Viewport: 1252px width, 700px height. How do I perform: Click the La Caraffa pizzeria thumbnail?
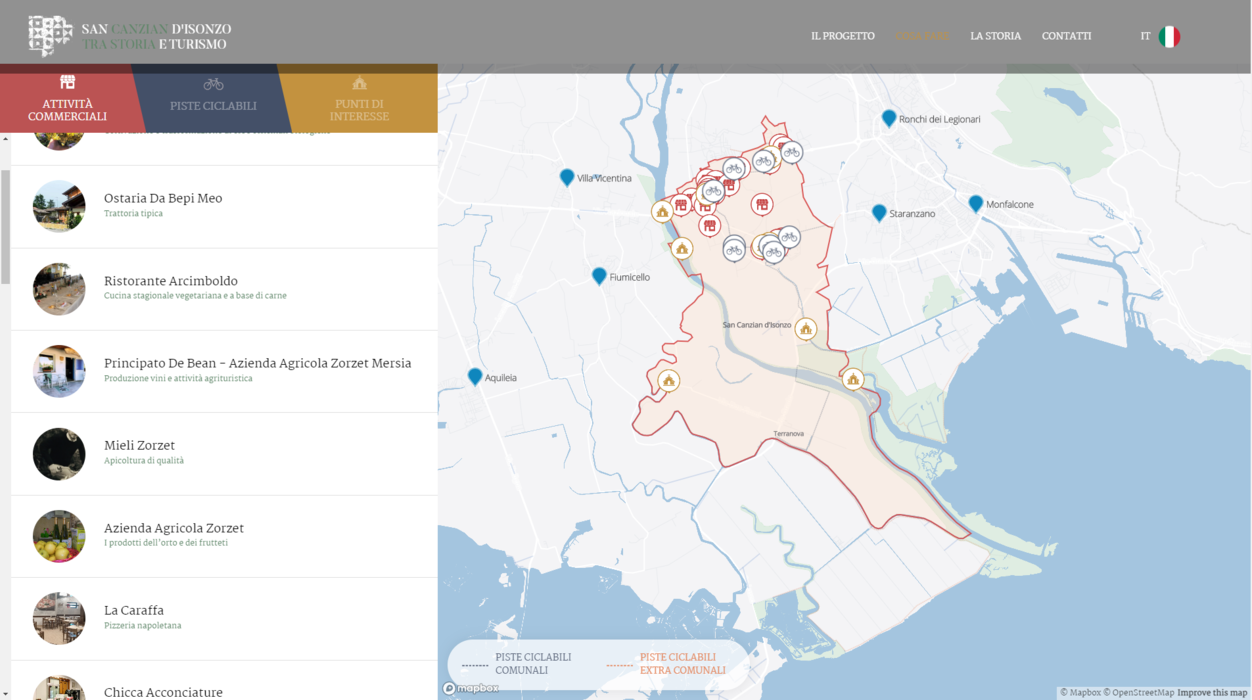[59, 618]
